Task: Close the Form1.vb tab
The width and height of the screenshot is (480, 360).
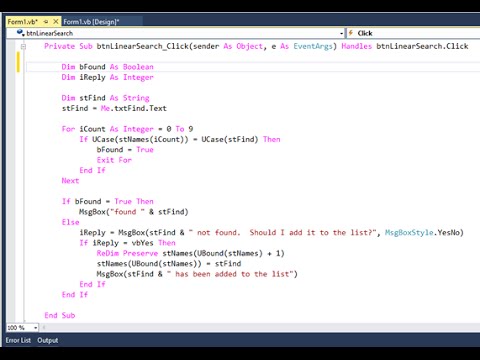Action: (x=56, y=22)
